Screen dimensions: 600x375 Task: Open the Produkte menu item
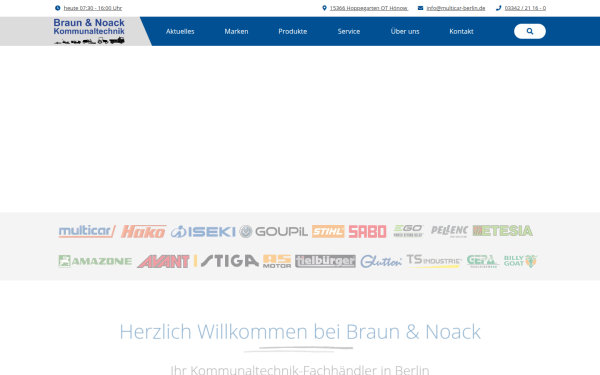293,31
